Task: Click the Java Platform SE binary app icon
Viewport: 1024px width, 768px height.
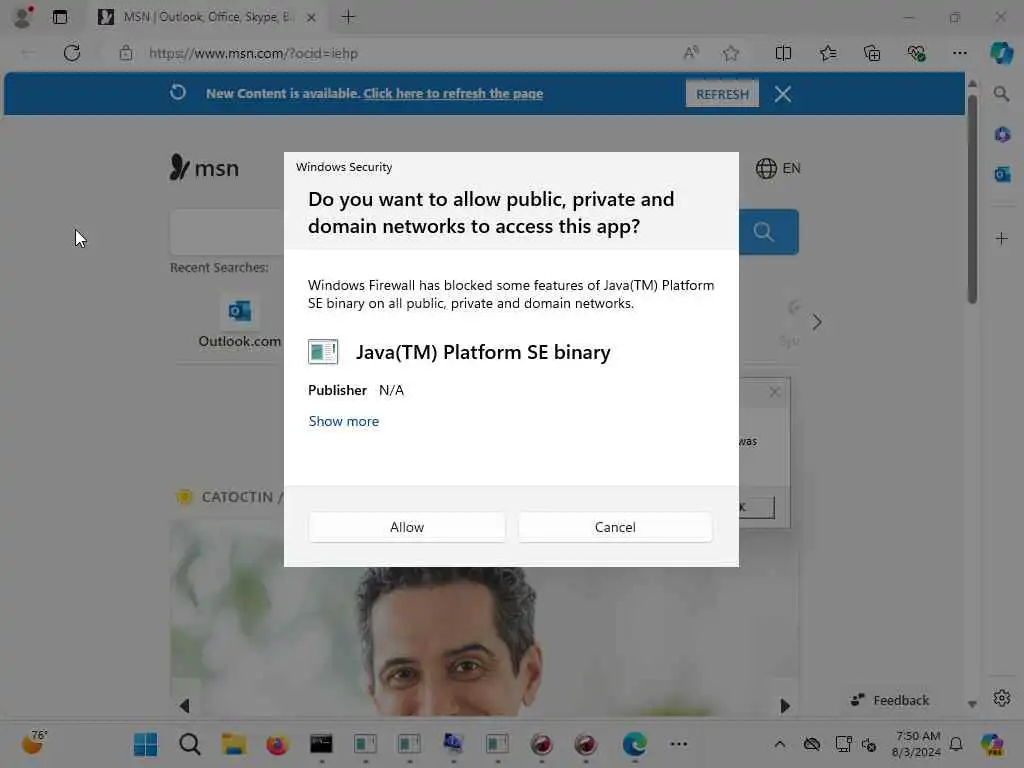Action: click(323, 352)
